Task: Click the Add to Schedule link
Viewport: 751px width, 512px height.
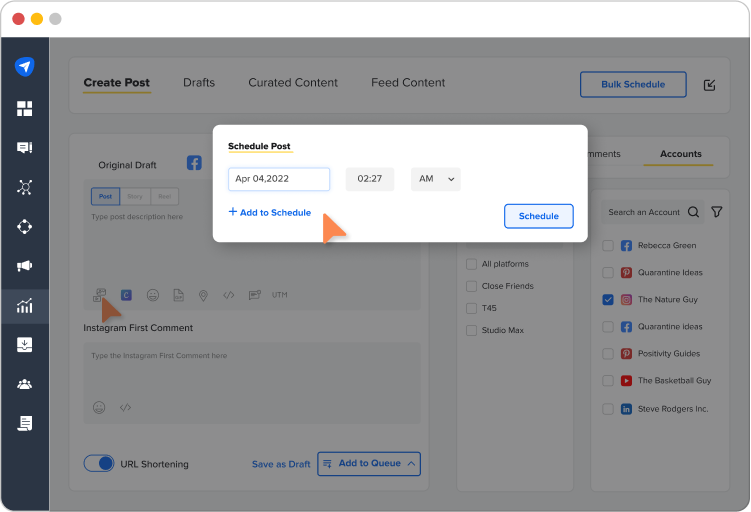Action: 270,213
